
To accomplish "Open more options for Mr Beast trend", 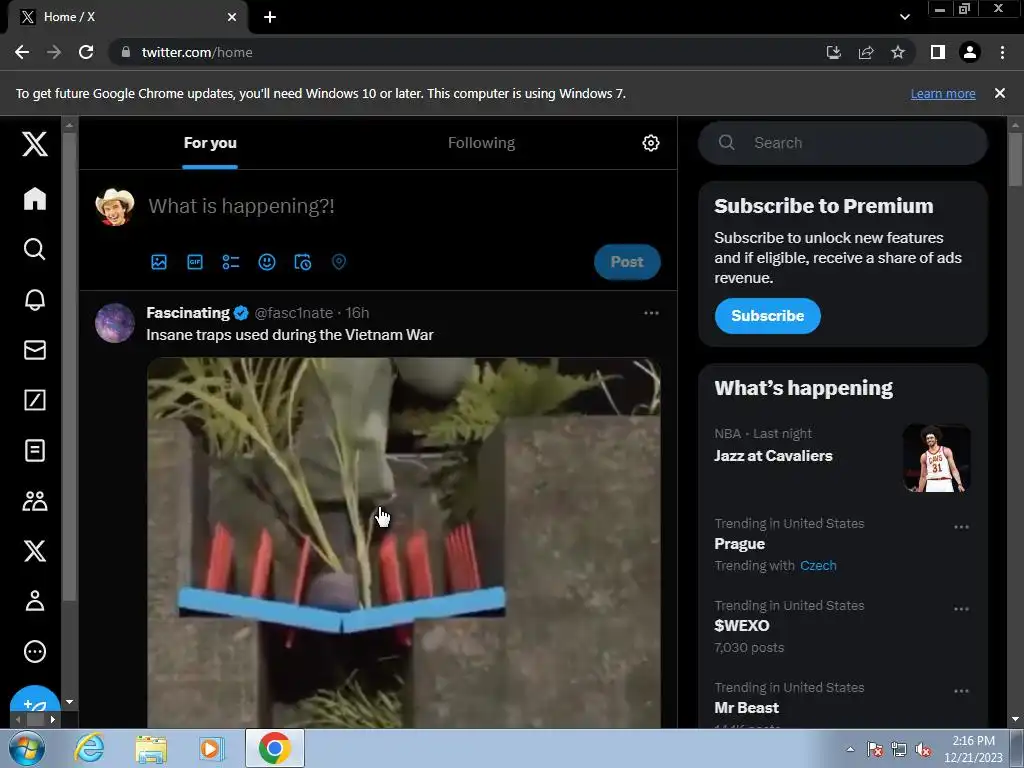I will coord(961,691).
